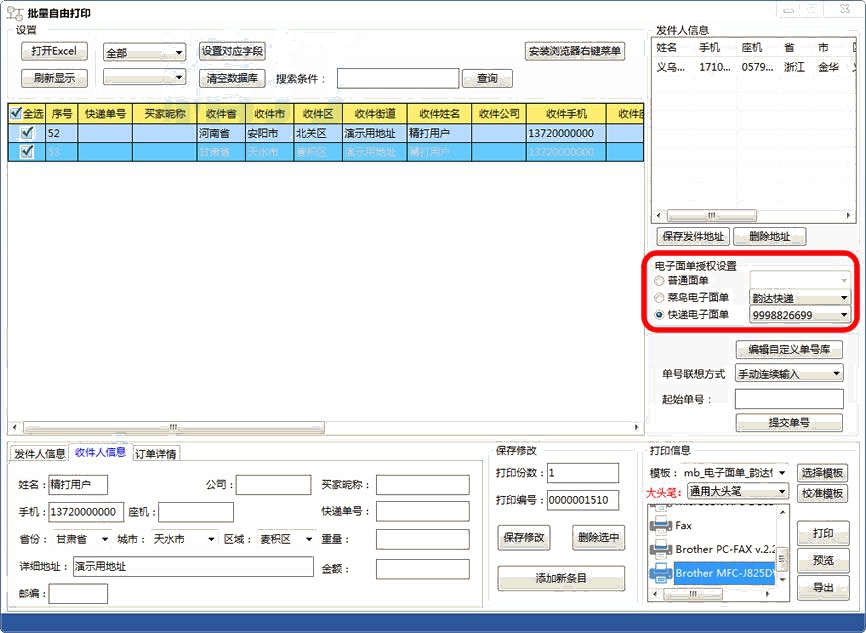Image resolution: width=866 pixels, height=633 pixels.
Task: Click the 打开Excel button
Action: 53,50
